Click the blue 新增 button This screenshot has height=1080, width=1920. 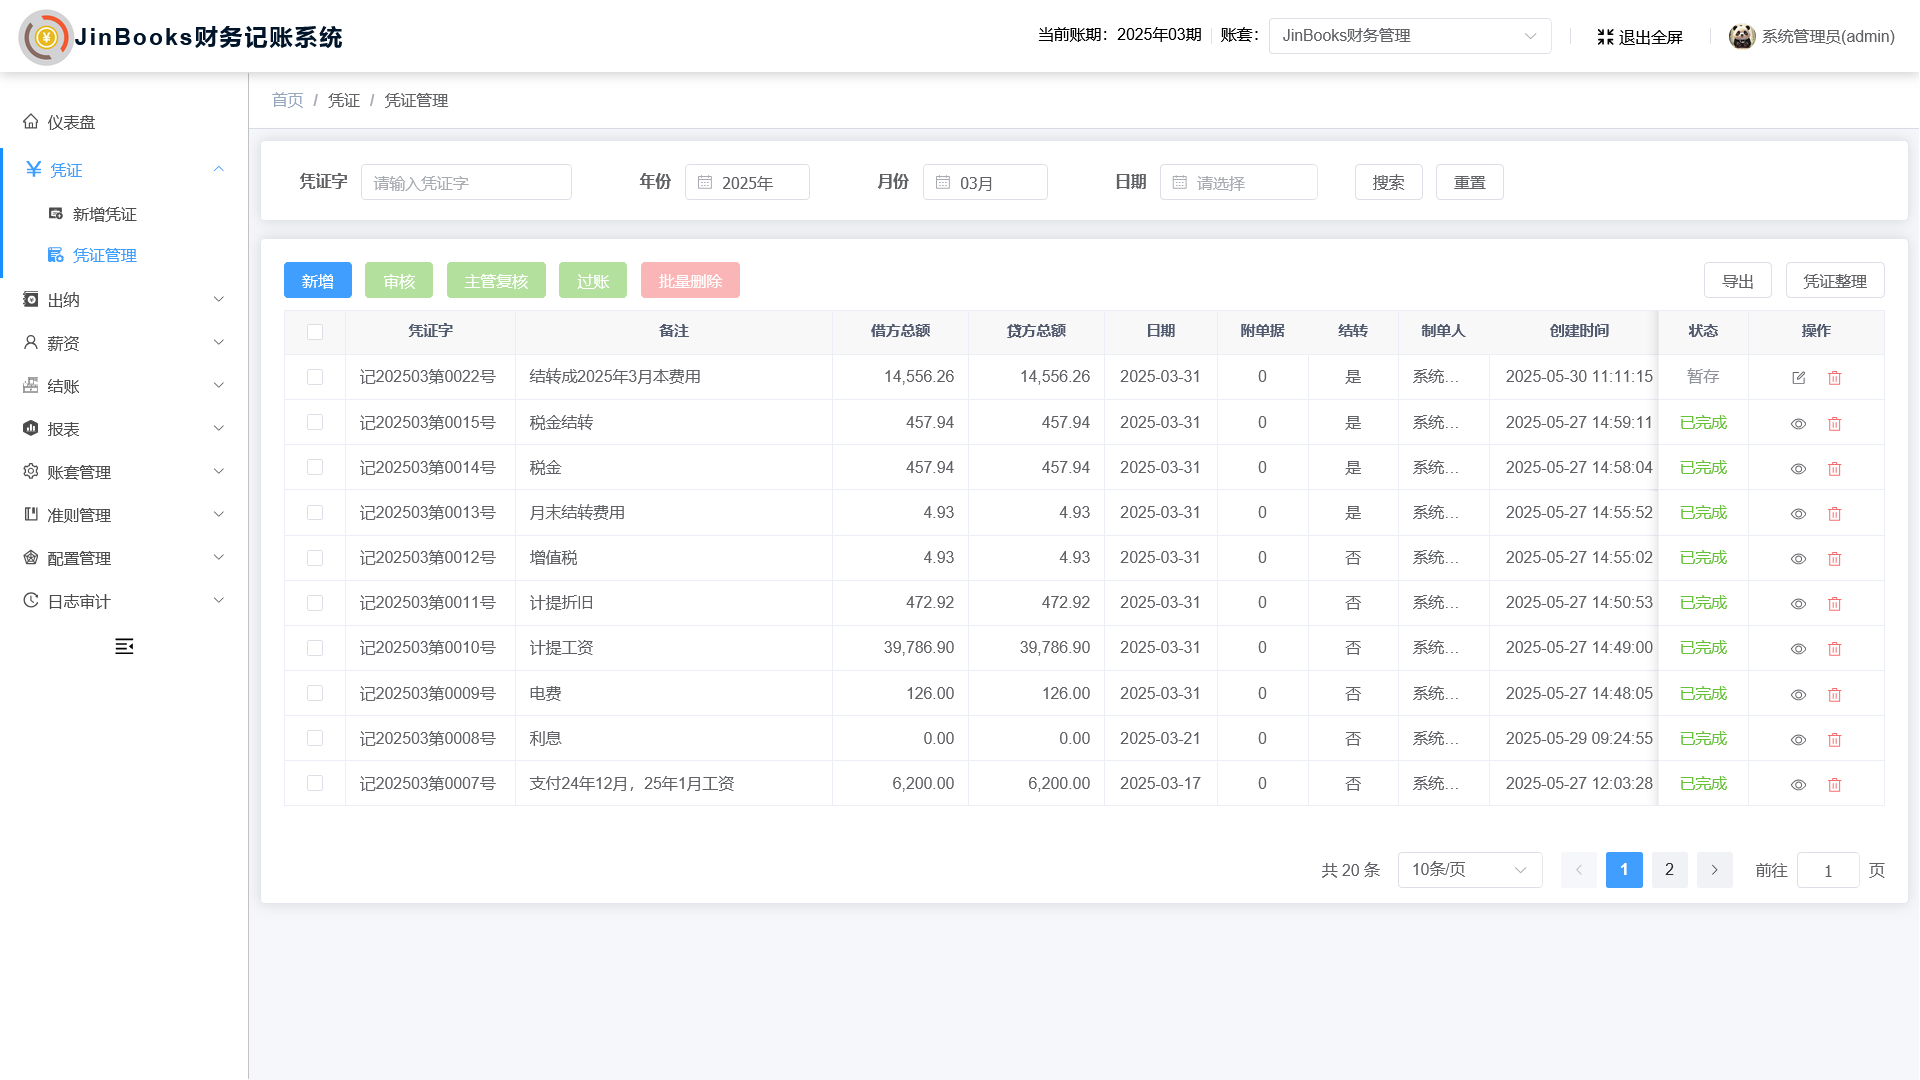[317, 281]
